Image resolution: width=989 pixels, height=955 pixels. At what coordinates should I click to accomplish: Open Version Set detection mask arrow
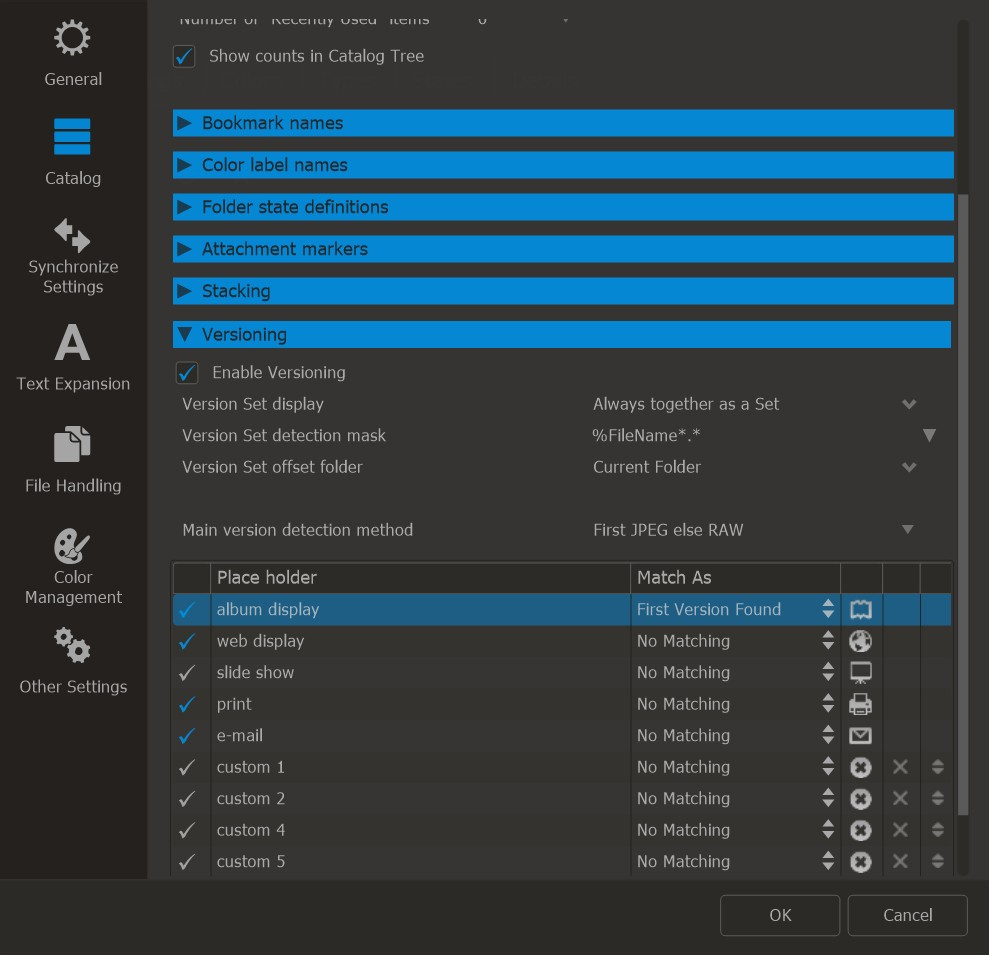coord(928,435)
